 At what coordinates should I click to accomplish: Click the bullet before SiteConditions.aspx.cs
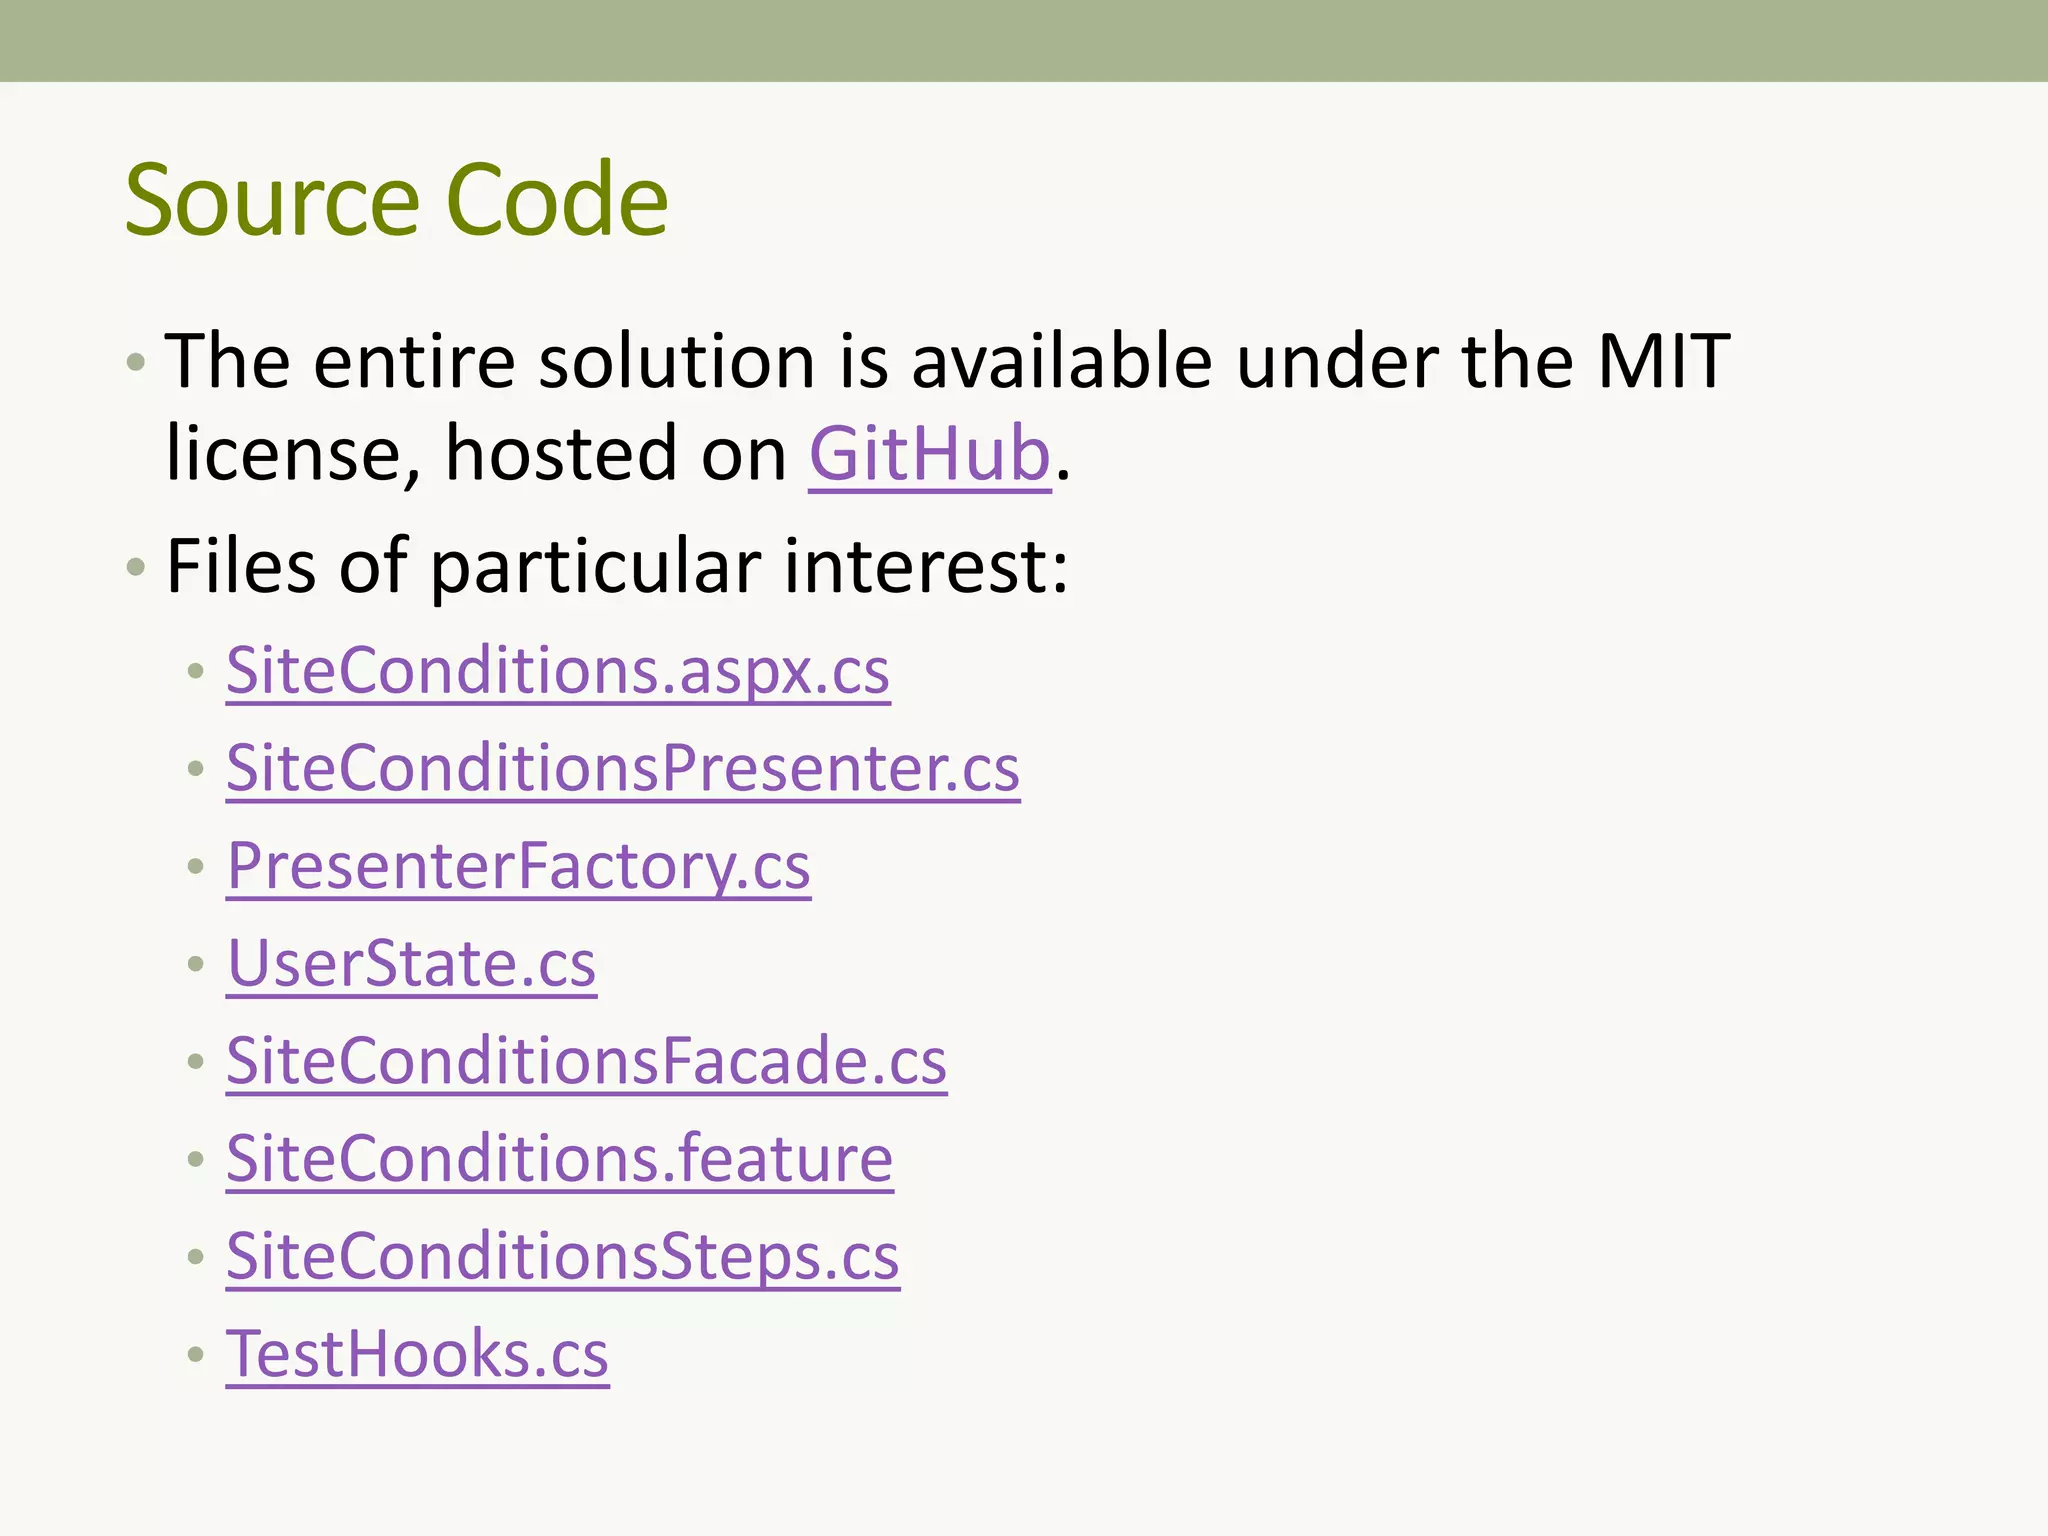click(196, 671)
